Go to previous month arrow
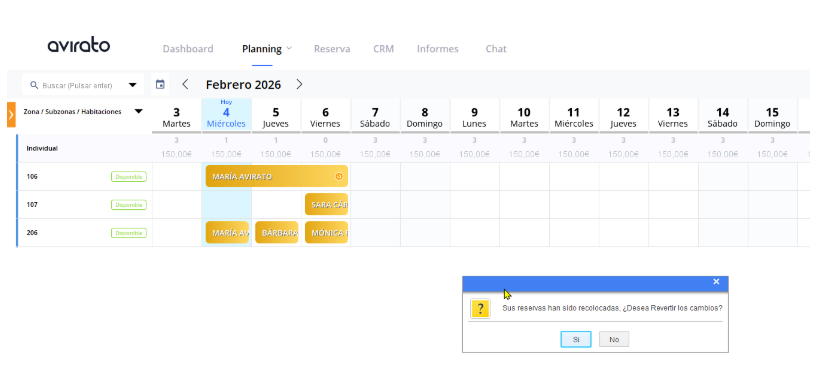Viewport: 825px width, 372px height. pos(185,84)
